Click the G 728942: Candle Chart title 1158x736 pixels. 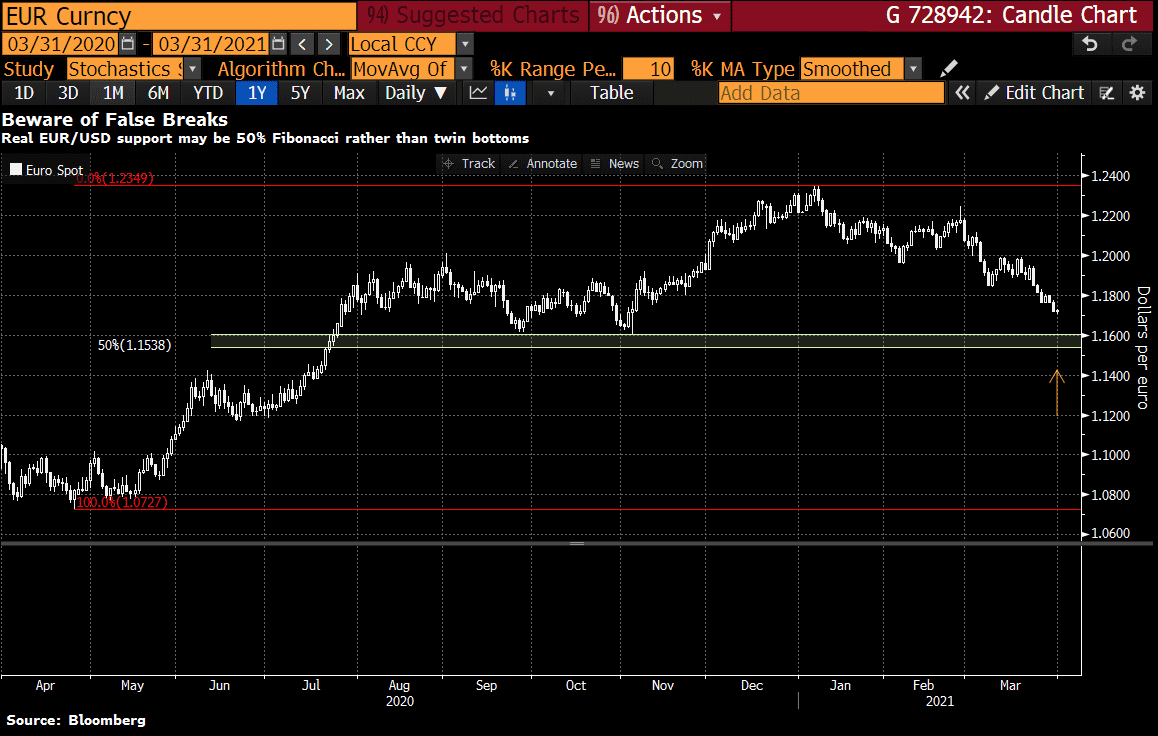point(1011,15)
